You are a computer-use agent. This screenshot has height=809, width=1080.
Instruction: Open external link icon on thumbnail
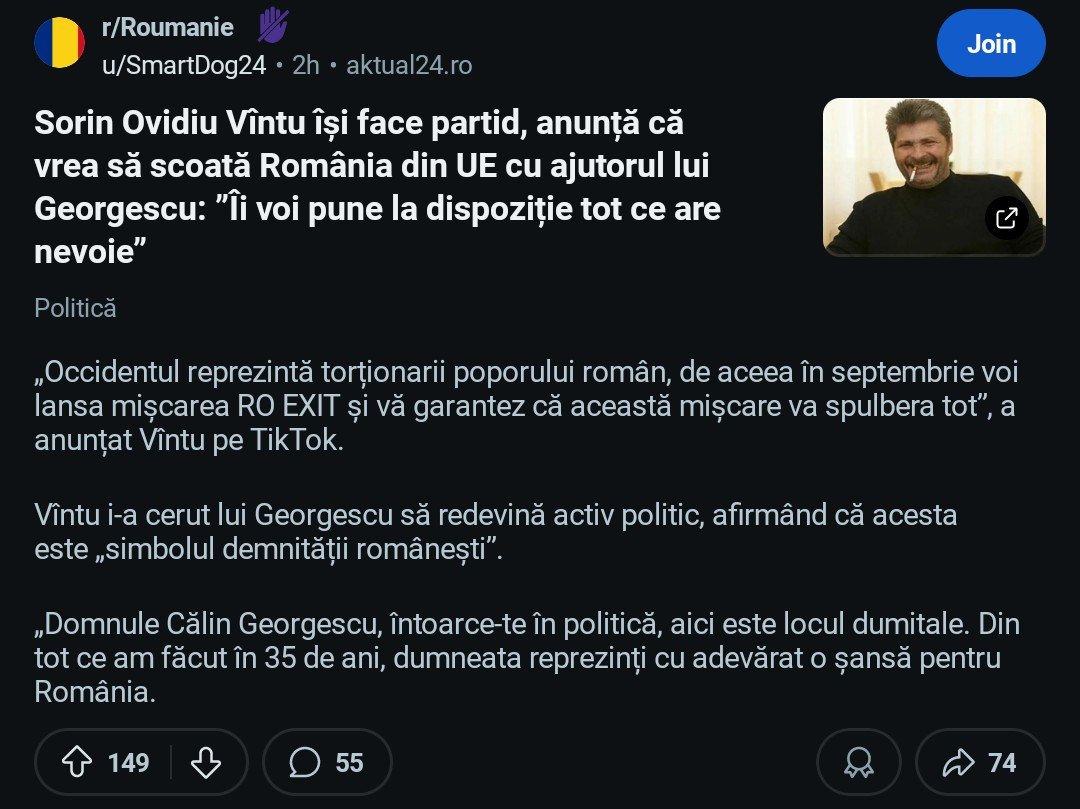click(1007, 218)
